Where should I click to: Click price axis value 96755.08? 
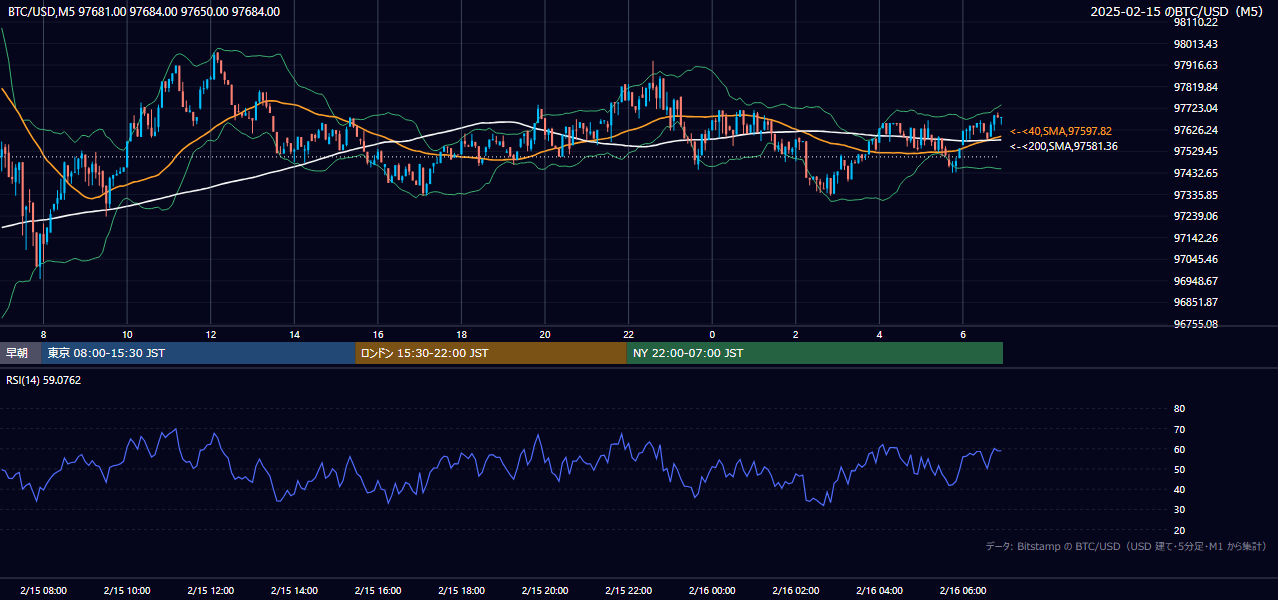click(x=1195, y=324)
